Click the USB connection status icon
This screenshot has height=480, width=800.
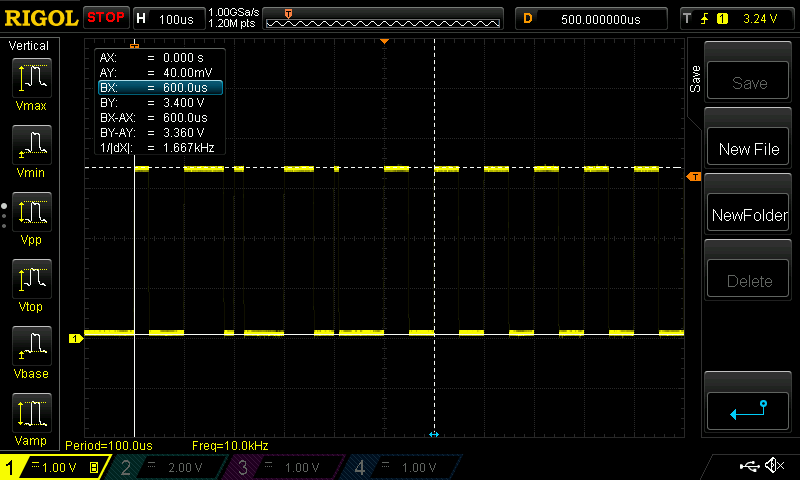point(749,465)
